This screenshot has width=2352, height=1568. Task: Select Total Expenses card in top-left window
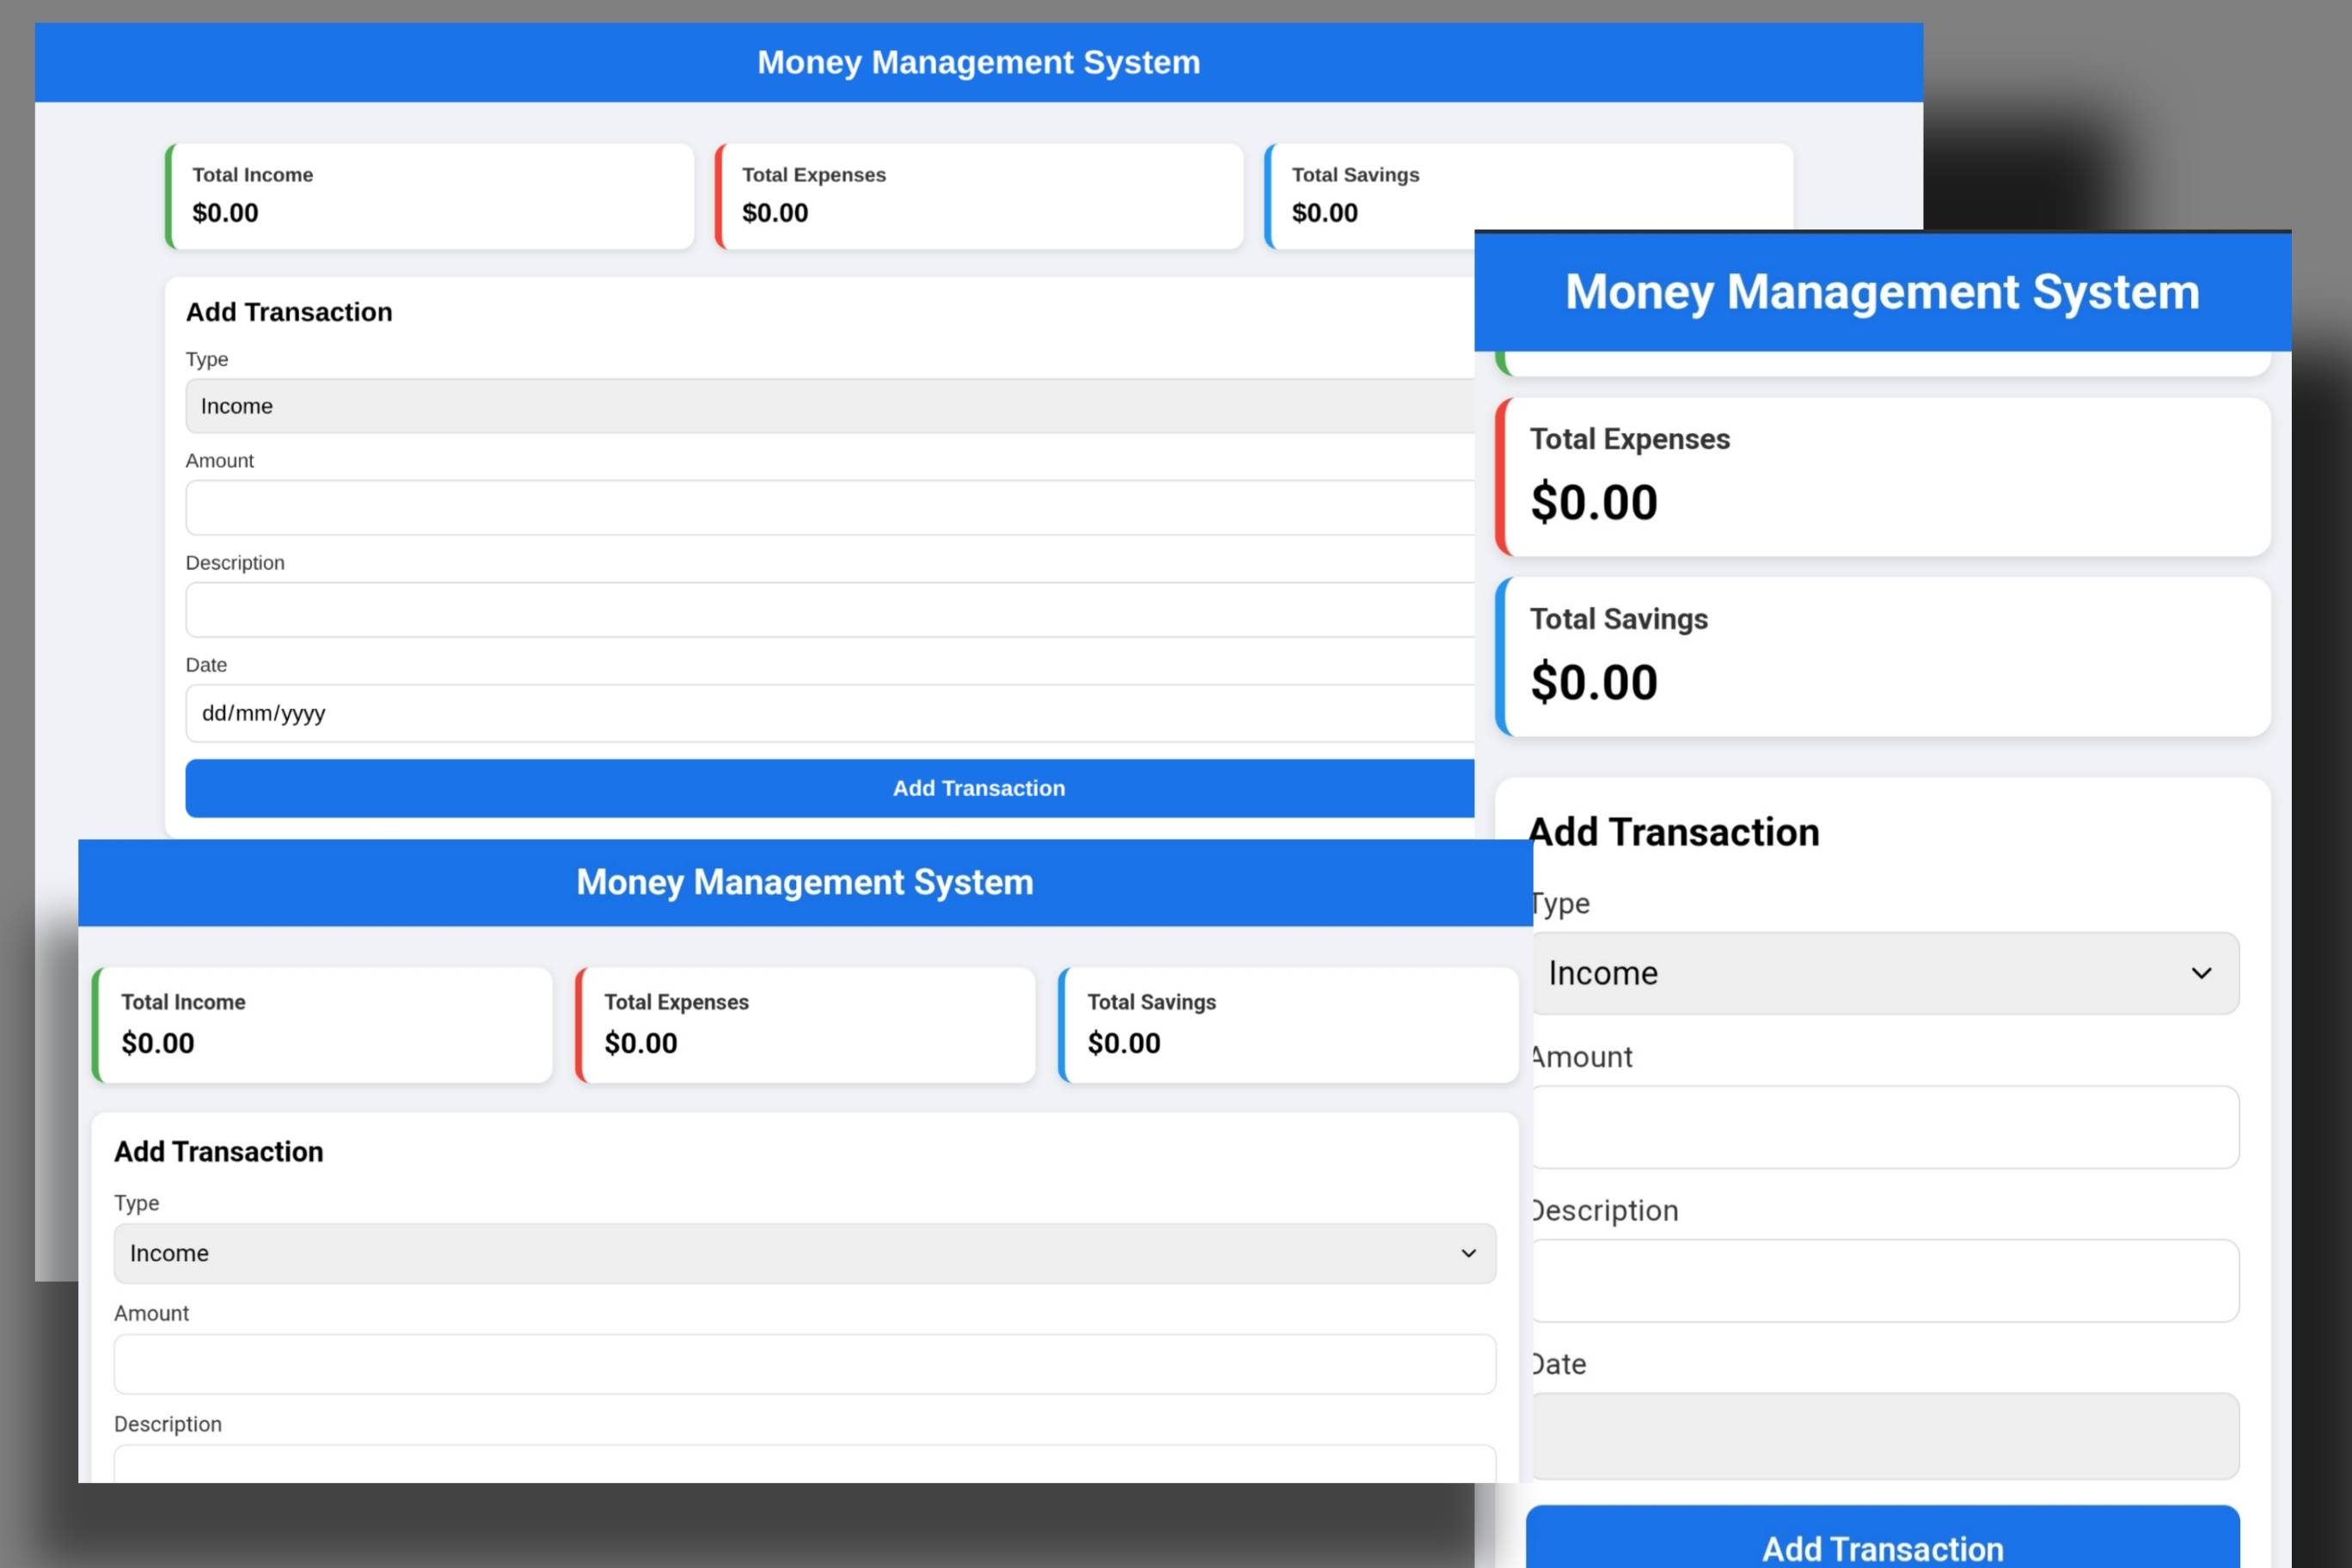[979, 196]
